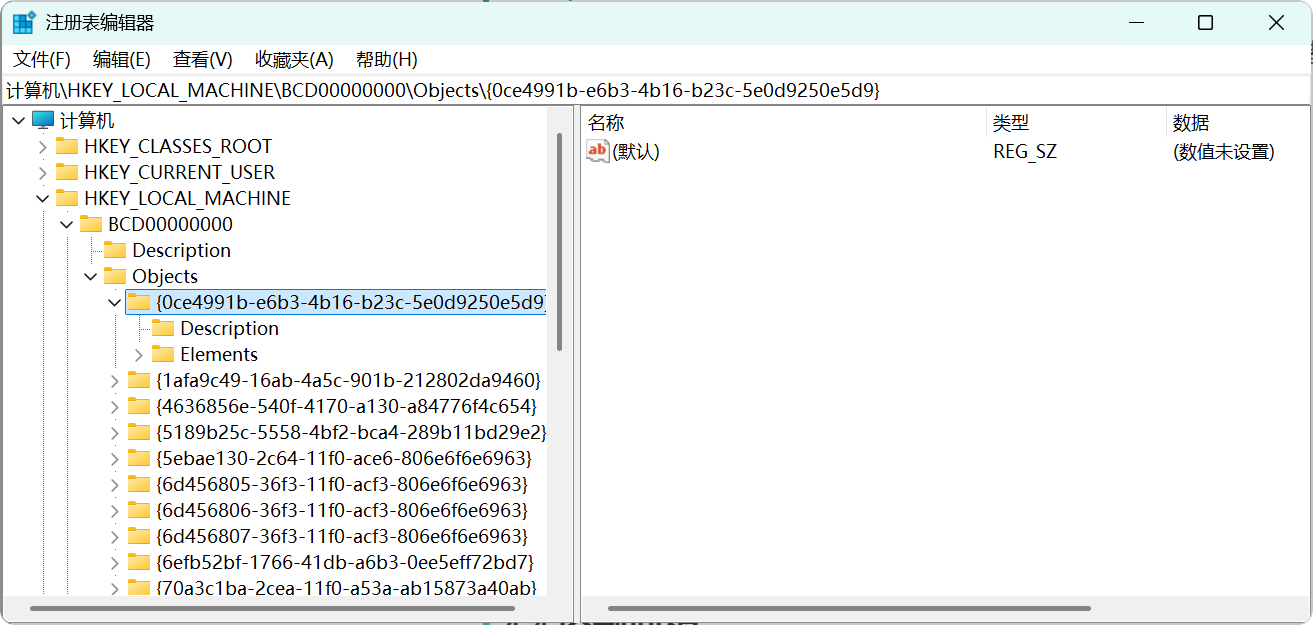This screenshot has width=1313, height=625.
Task: Open the 收藏夹(A) favorites menu
Action: (x=294, y=59)
